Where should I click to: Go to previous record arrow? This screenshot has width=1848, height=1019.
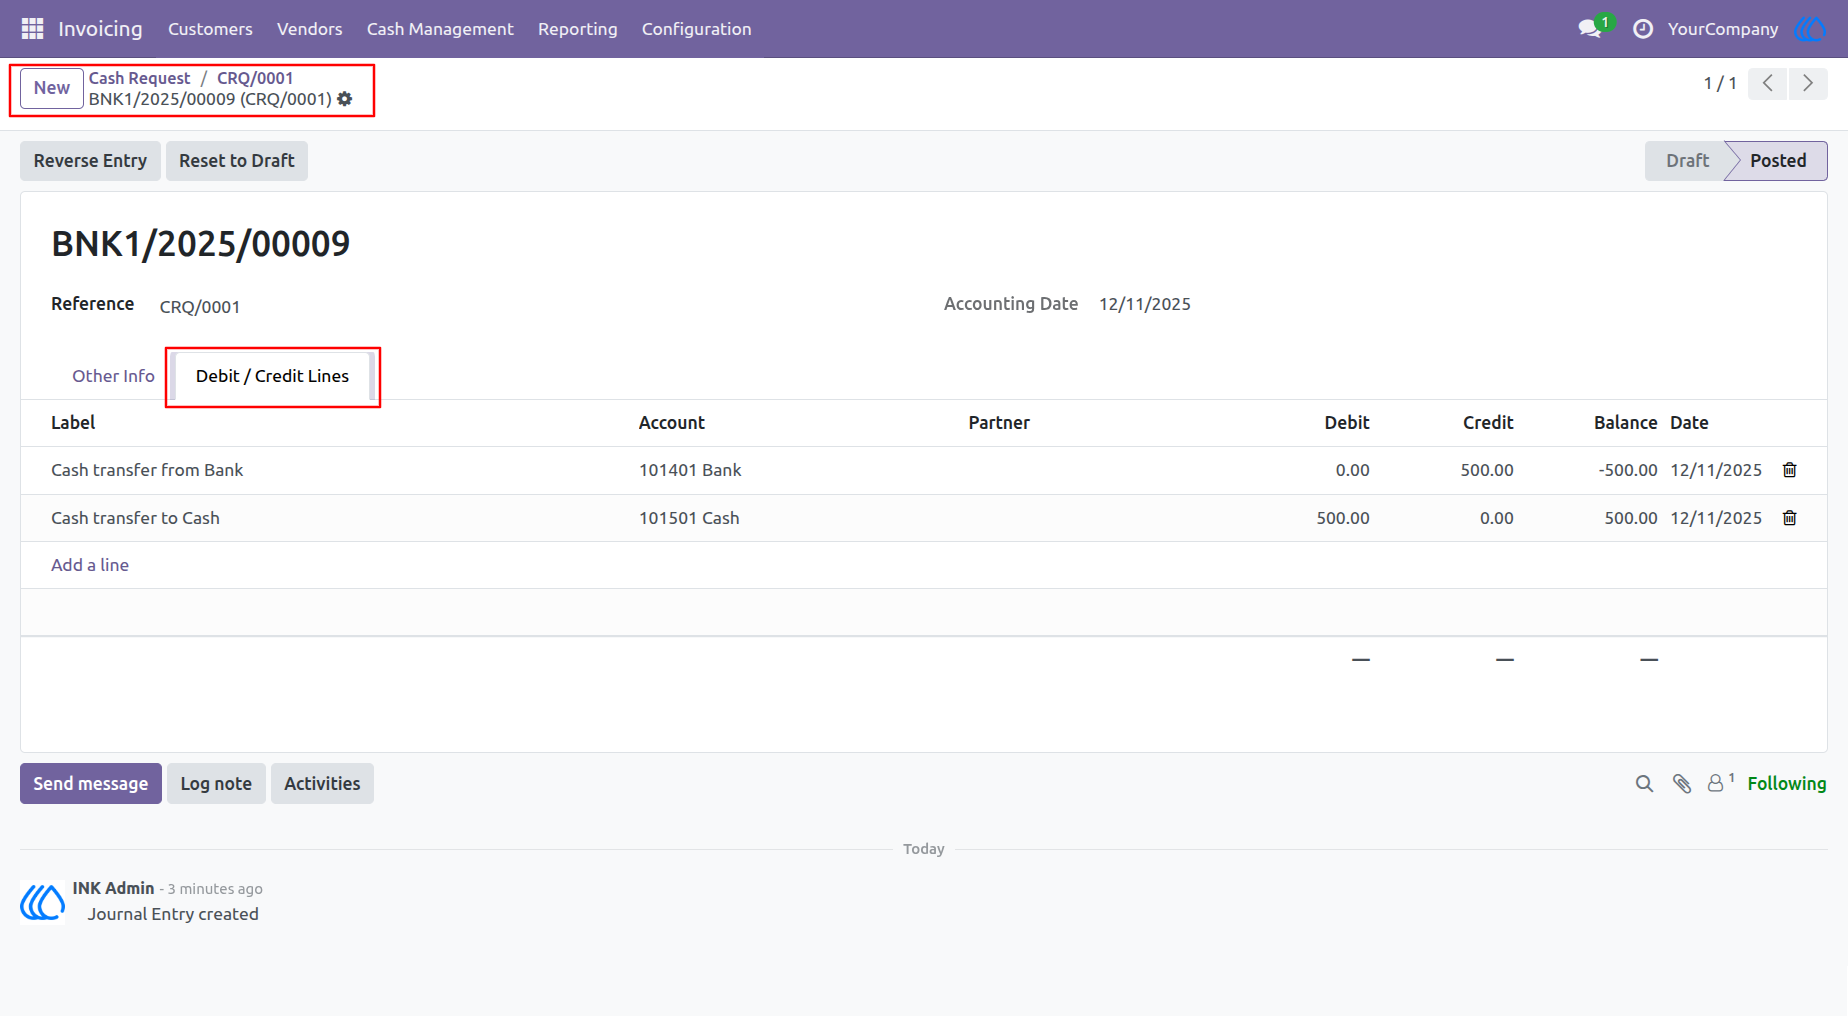click(x=1768, y=83)
